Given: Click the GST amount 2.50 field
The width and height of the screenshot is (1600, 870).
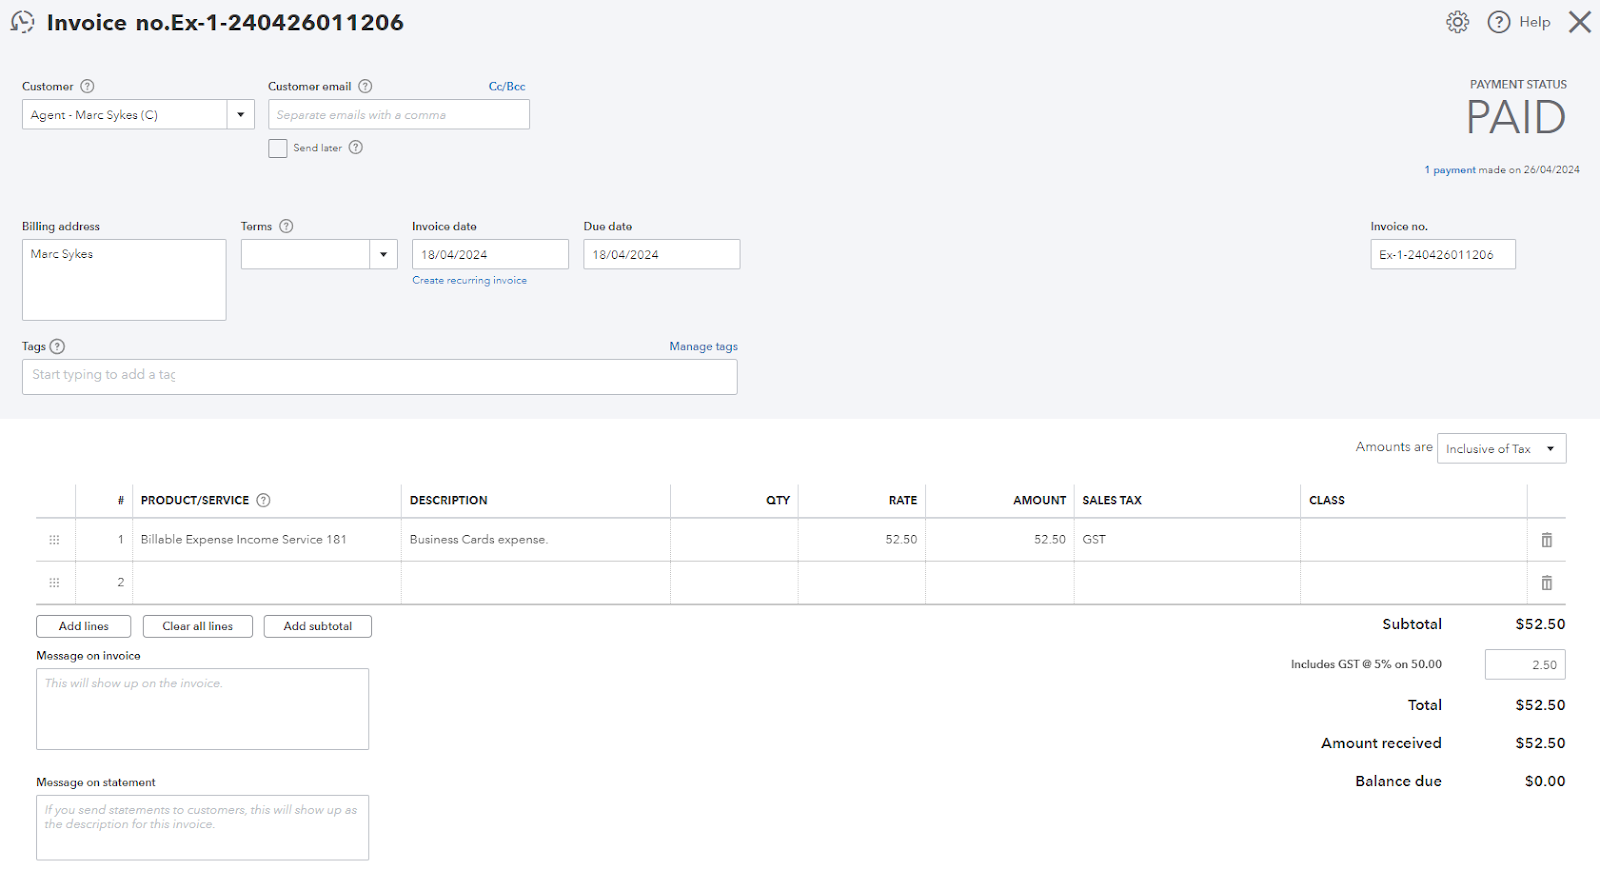Looking at the screenshot, I should click(x=1525, y=664).
